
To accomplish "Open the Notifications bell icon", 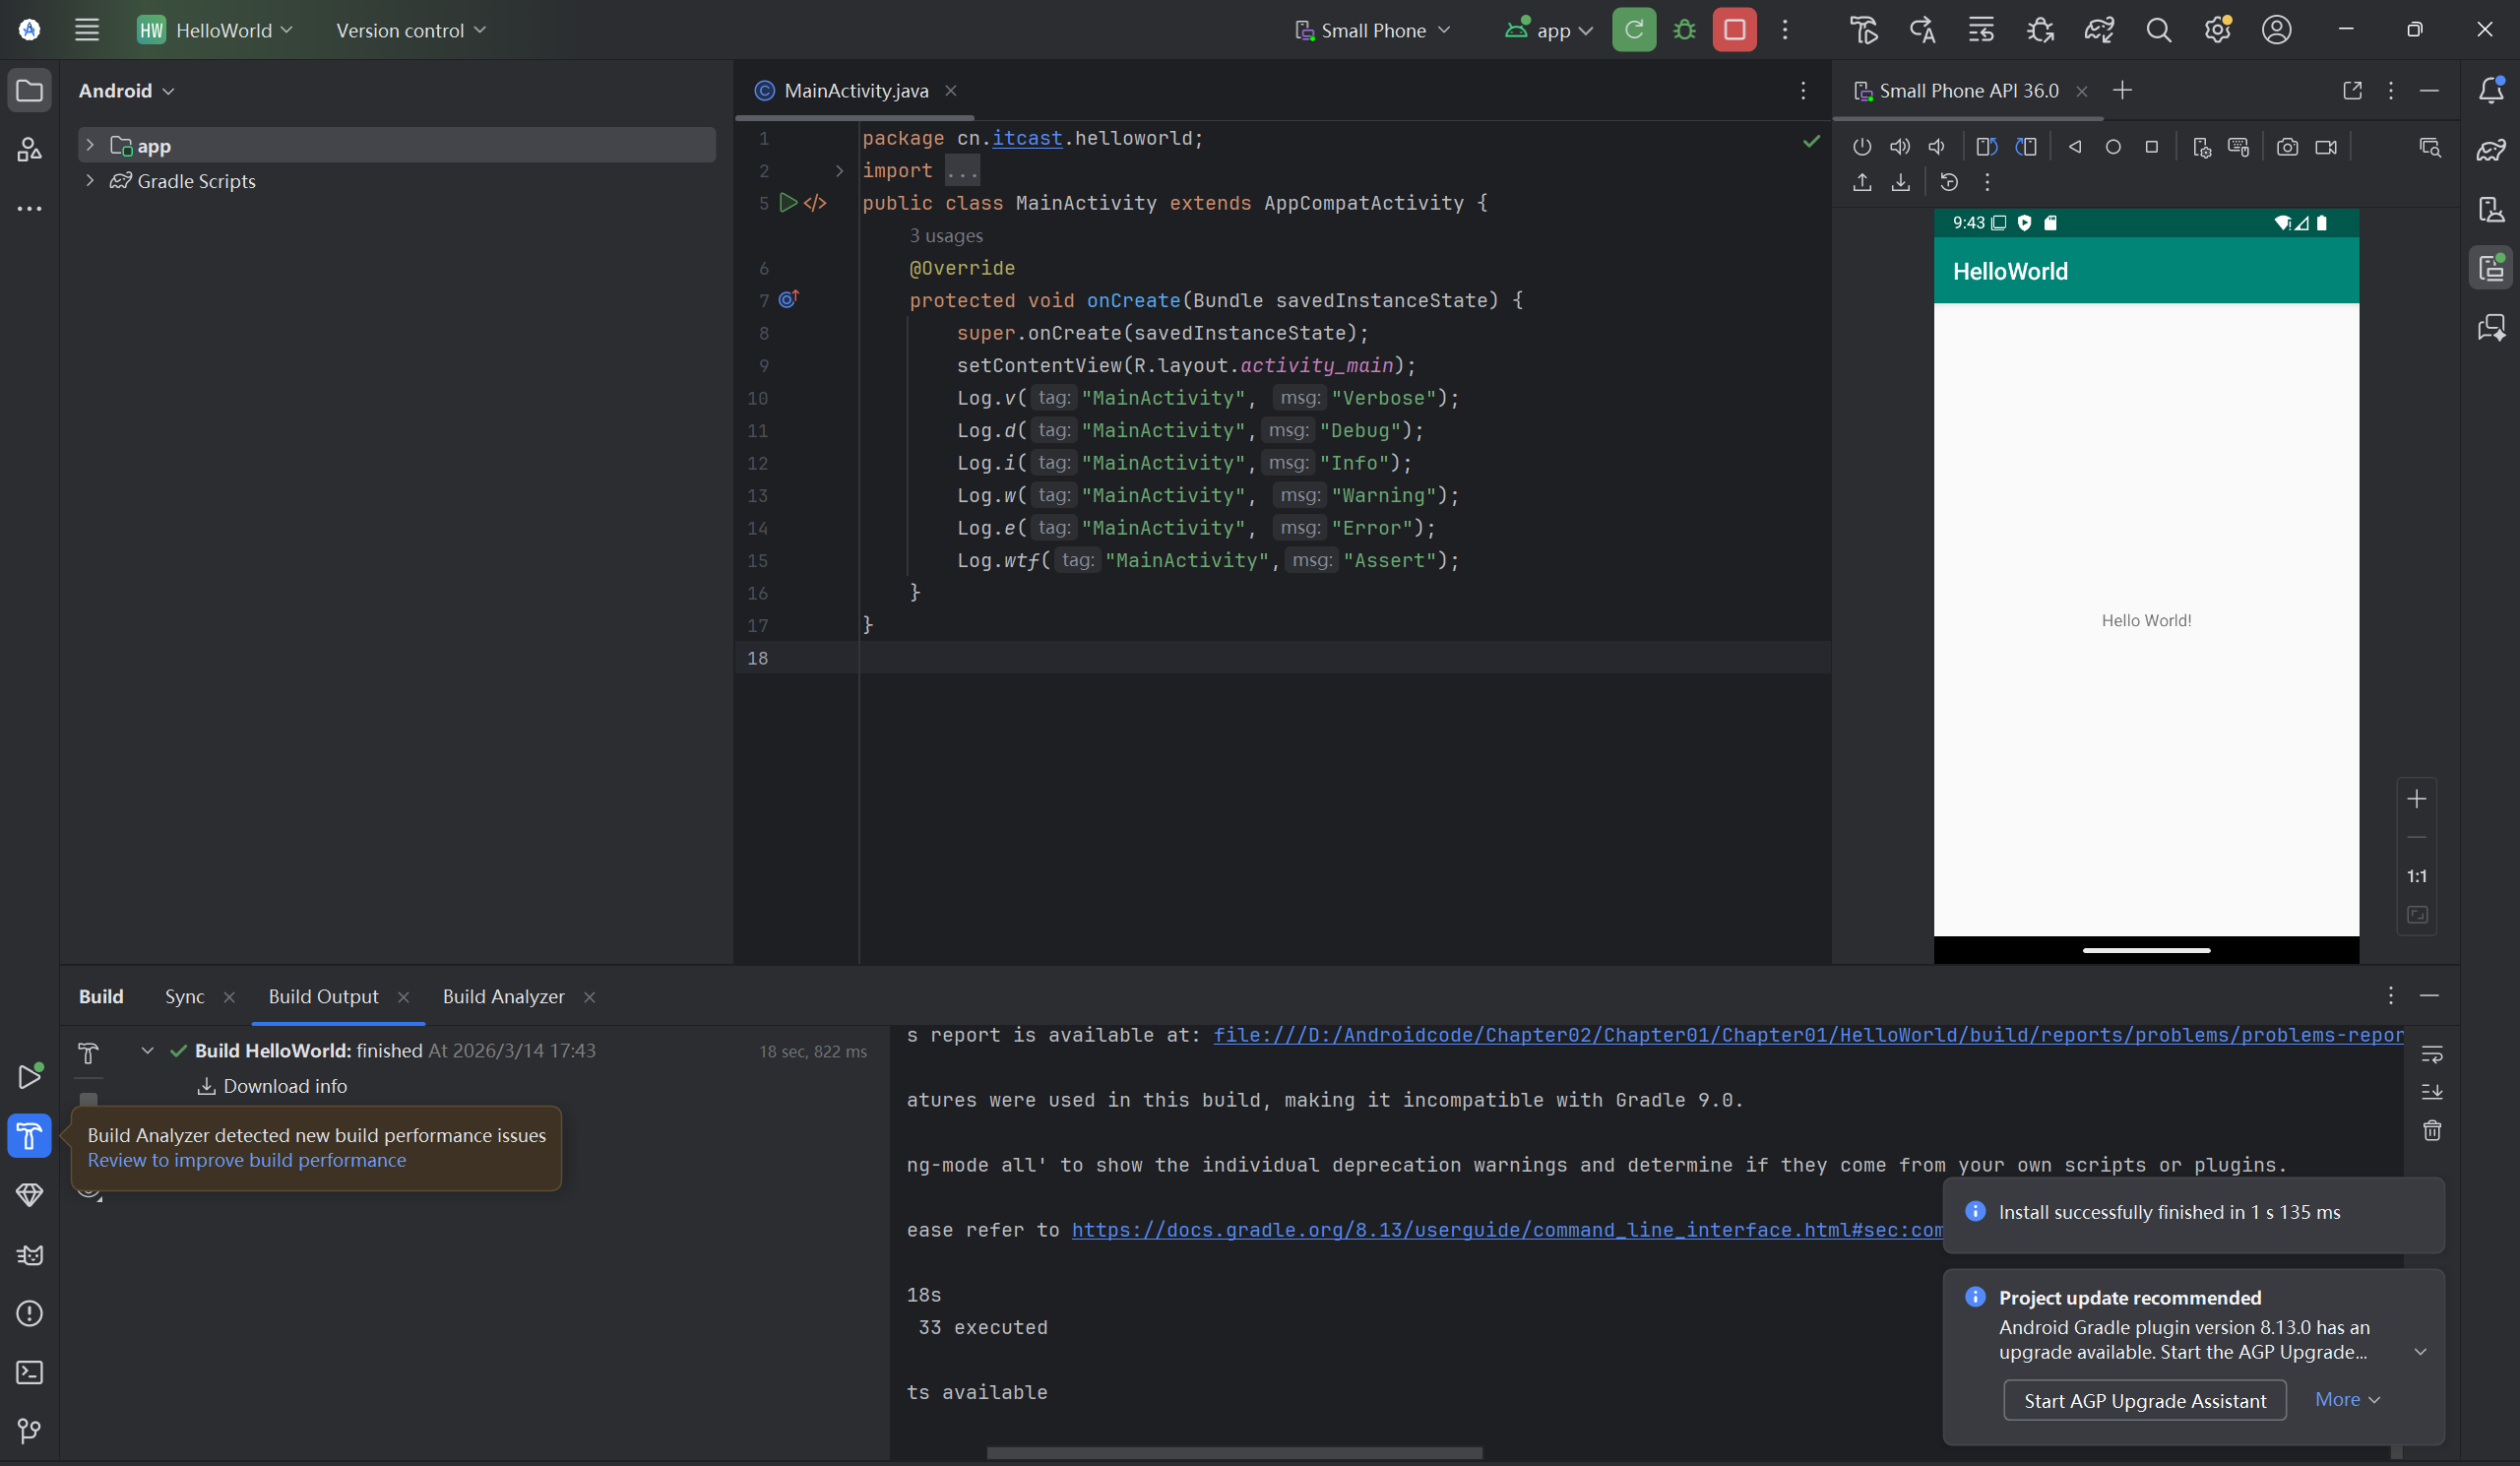I will tap(2491, 90).
